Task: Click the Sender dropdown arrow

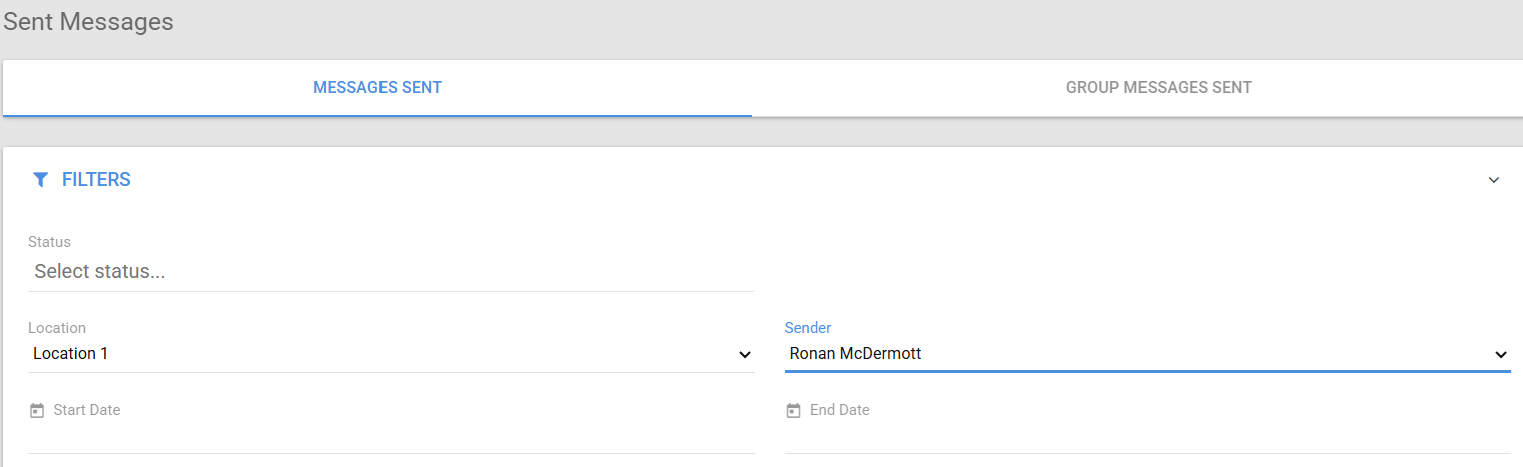Action: pyautogui.click(x=1500, y=355)
